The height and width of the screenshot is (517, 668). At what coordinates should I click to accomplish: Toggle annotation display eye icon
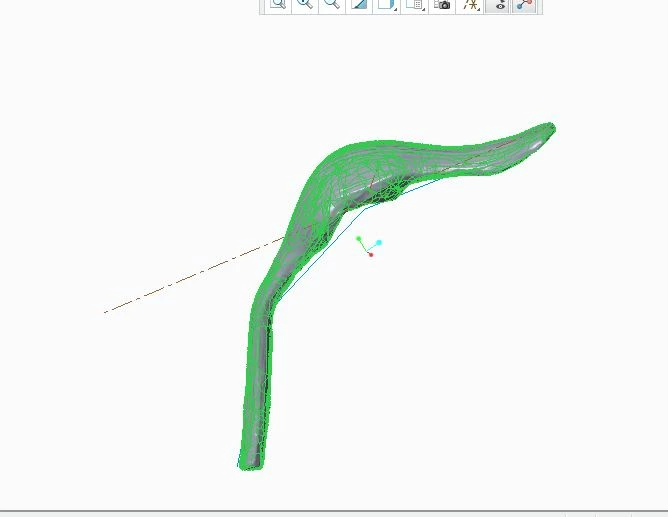click(498, 4)
